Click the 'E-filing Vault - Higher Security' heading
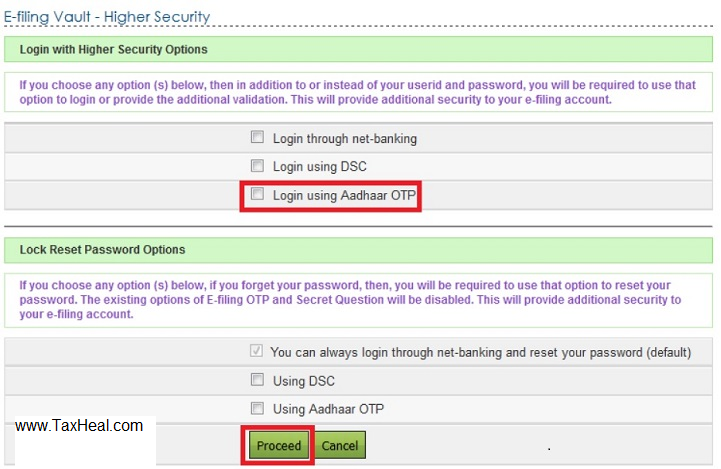 click(x=108, y=17)
